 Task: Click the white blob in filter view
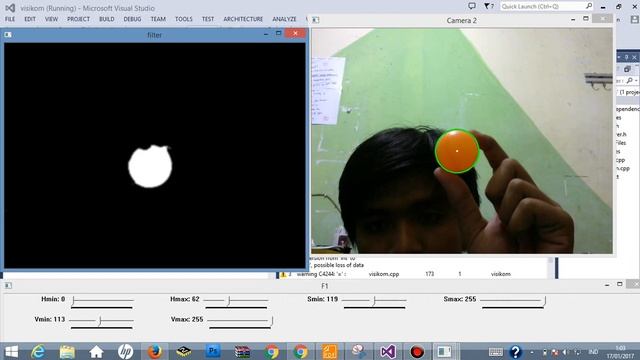[150, 167]
